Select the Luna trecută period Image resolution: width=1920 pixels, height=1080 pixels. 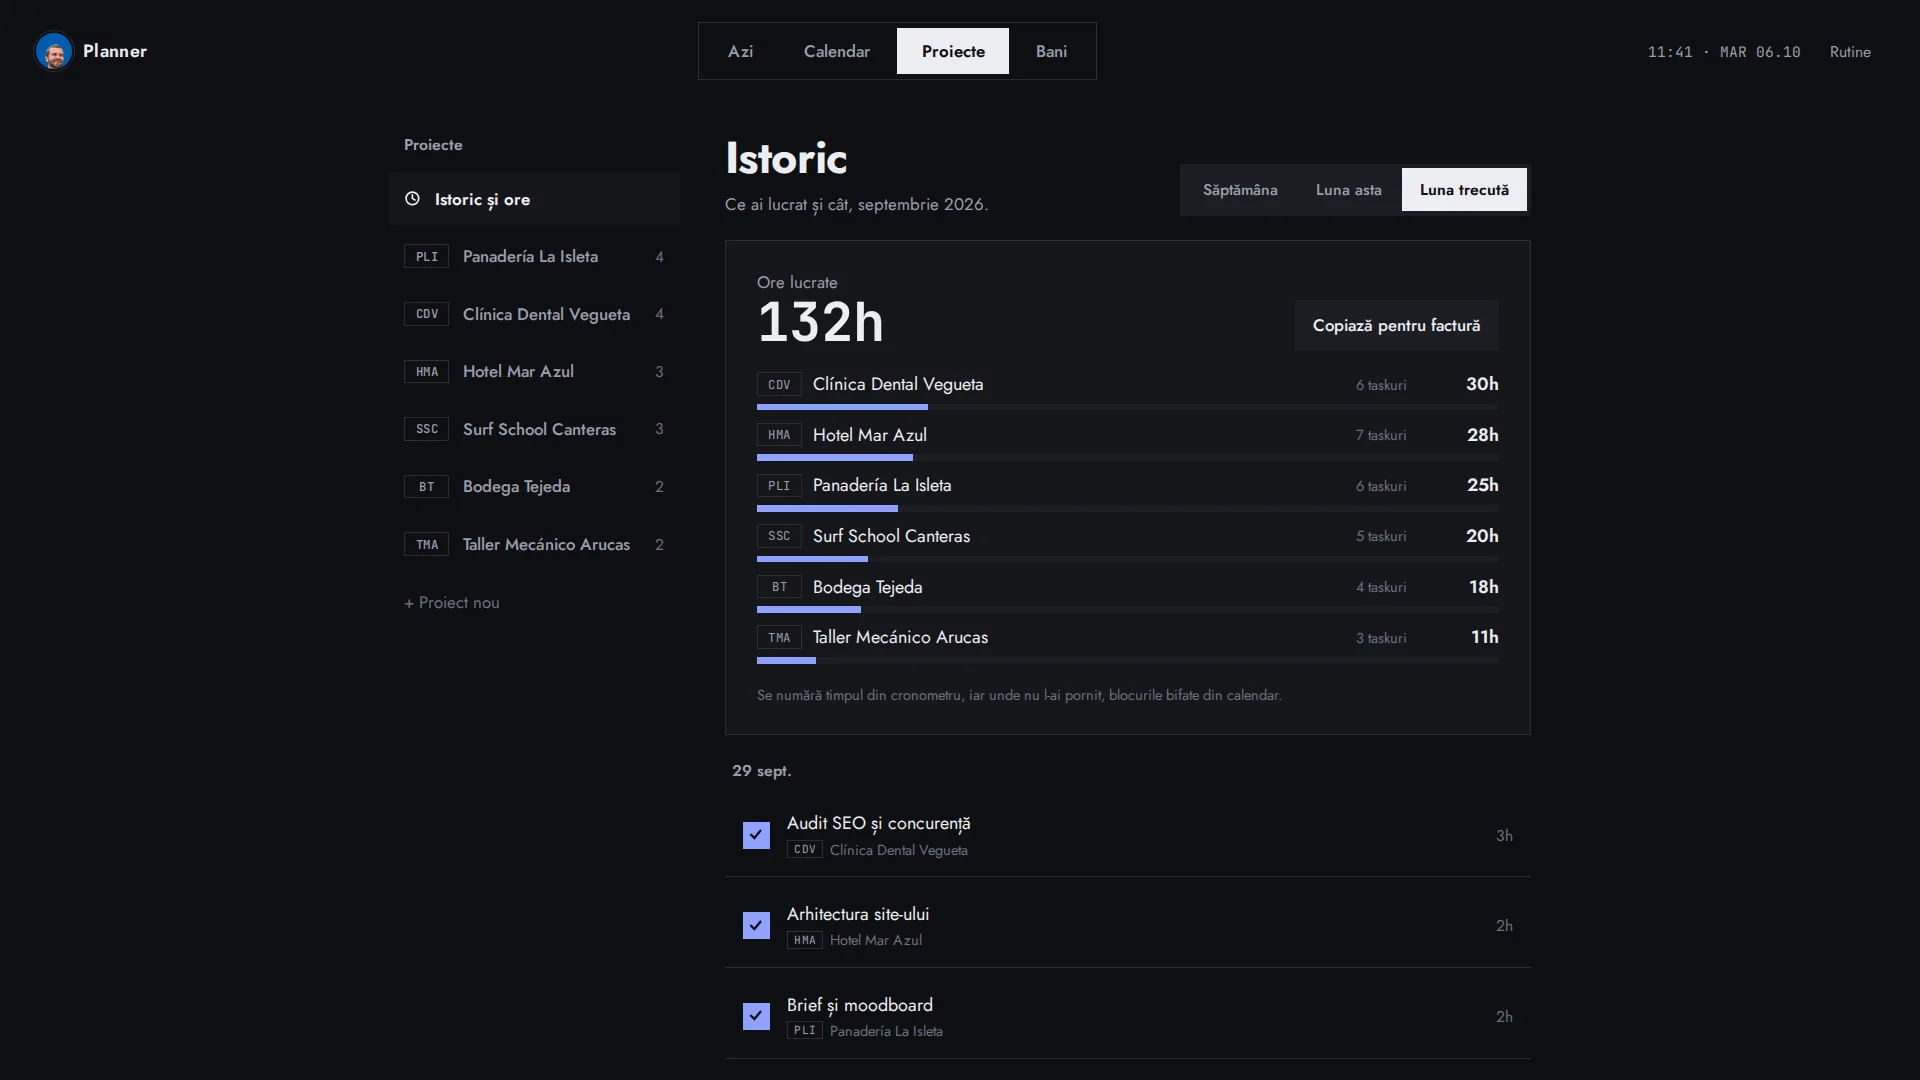point(1464,190)
